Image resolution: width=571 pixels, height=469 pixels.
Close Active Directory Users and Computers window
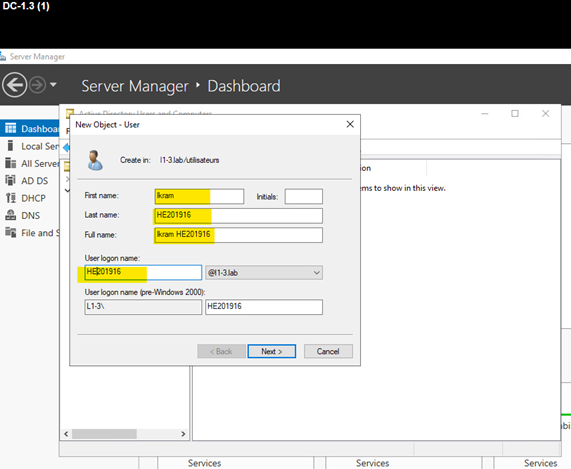(546, 114)
